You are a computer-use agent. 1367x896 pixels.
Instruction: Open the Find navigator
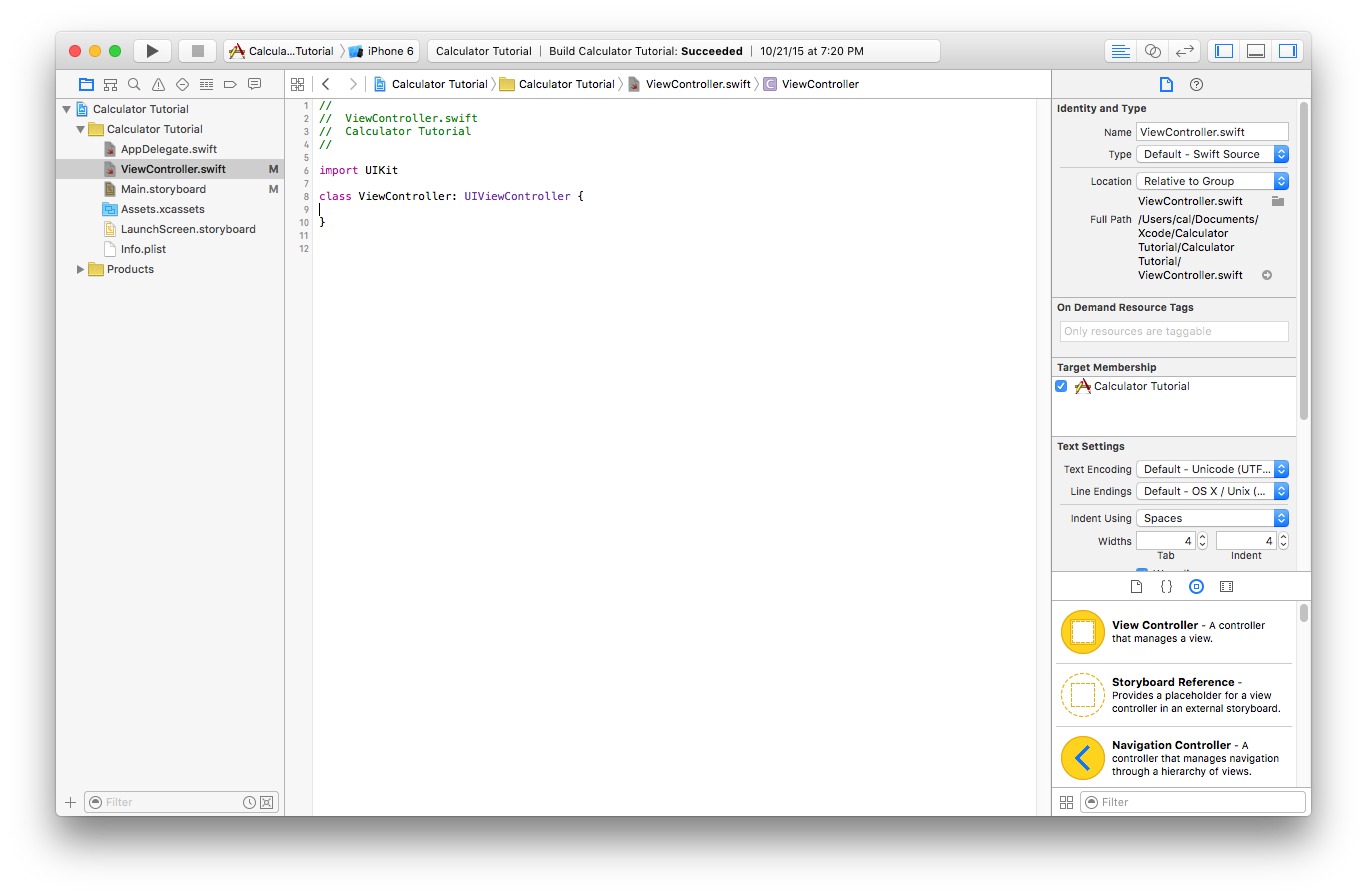(x=134, y=84)
